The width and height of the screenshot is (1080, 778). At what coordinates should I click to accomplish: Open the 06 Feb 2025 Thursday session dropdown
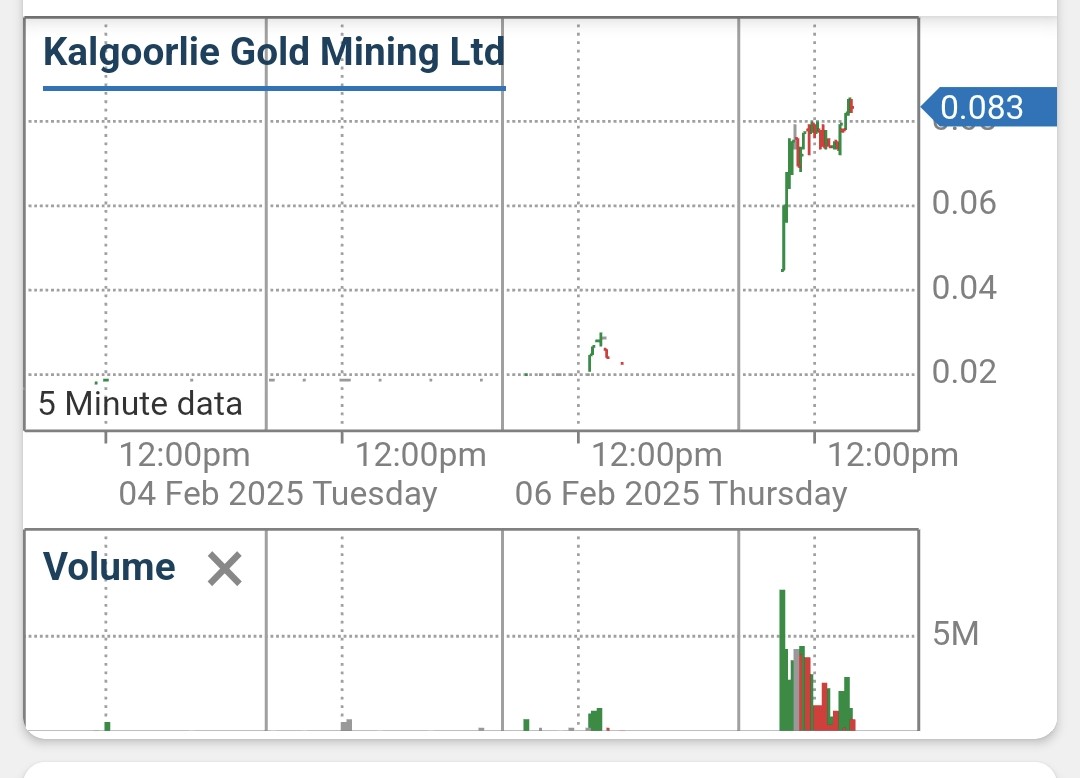click(682, 493)
